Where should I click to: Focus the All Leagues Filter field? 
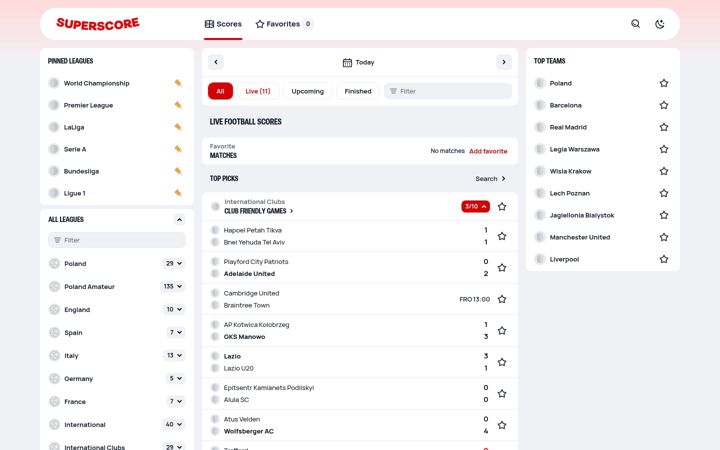pyautogui.click(x=117, y=240)
